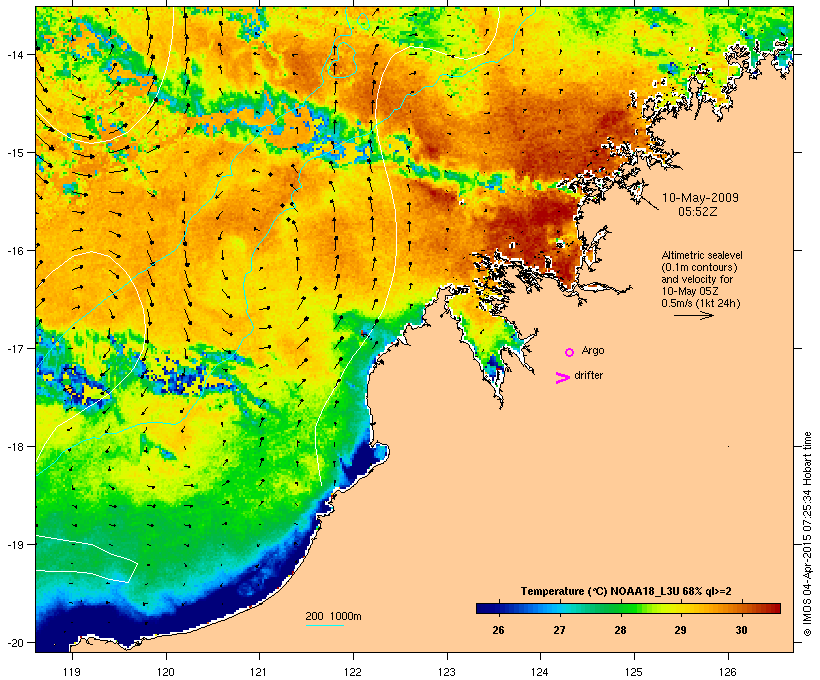
Task: Click the 'Temperature (°C) NOAA18_L3U' colorbar title
Action: (626, 592)
